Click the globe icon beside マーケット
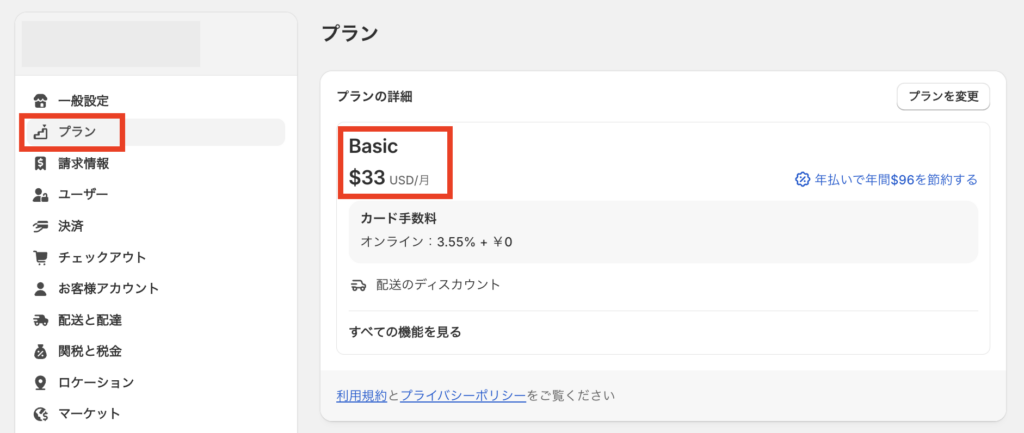 pyautogui.click(x=41, y=413)
